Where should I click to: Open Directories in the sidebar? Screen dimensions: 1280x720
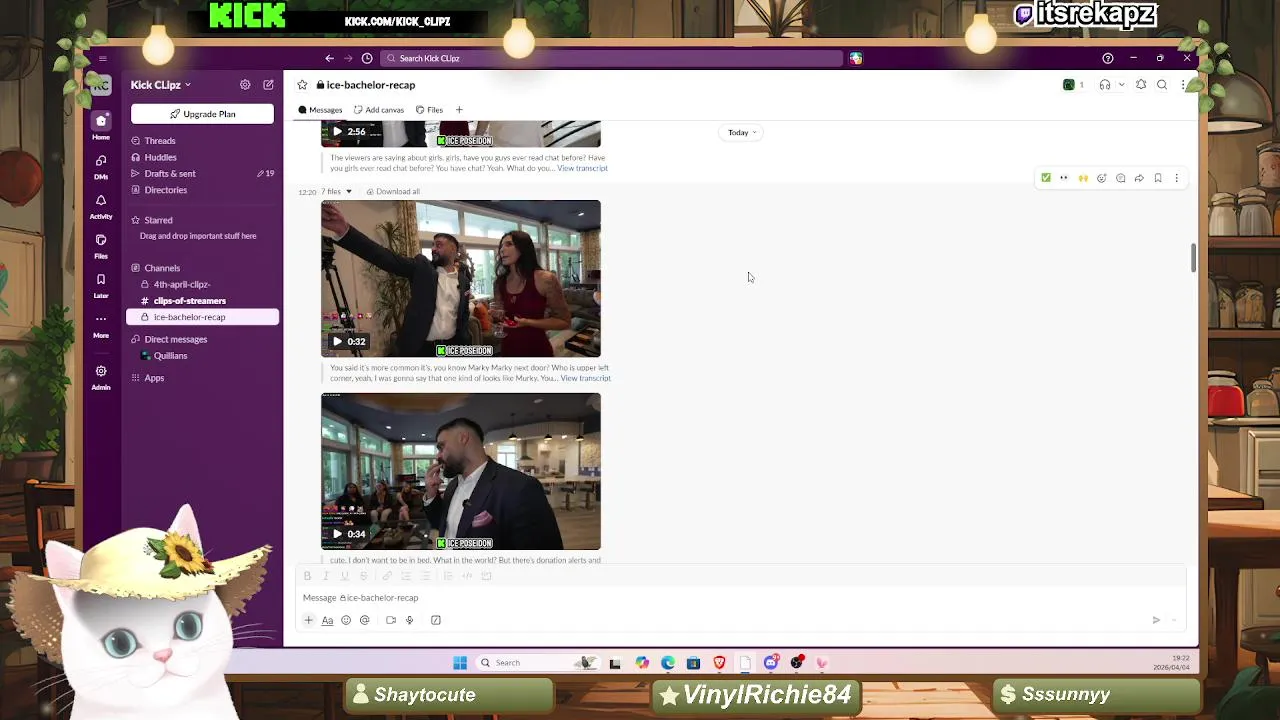[165, 189]
